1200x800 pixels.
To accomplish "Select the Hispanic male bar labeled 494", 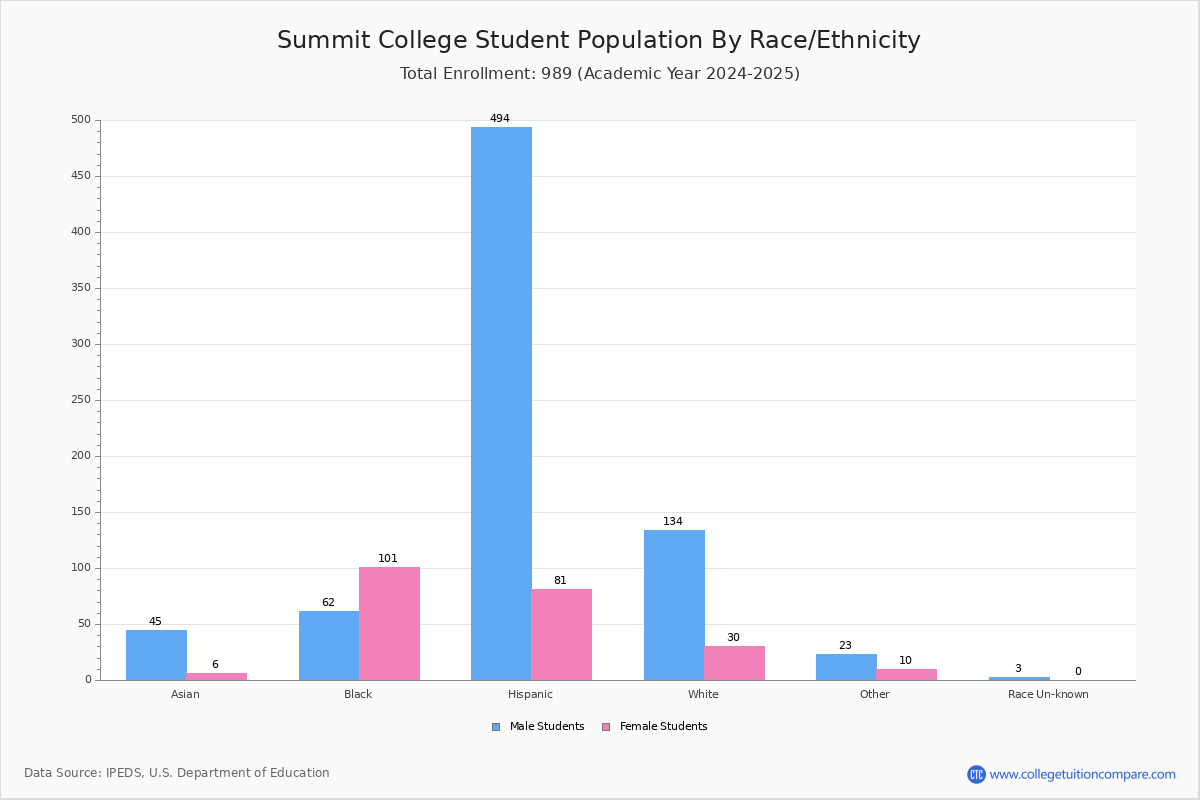I will coord(502,403).
